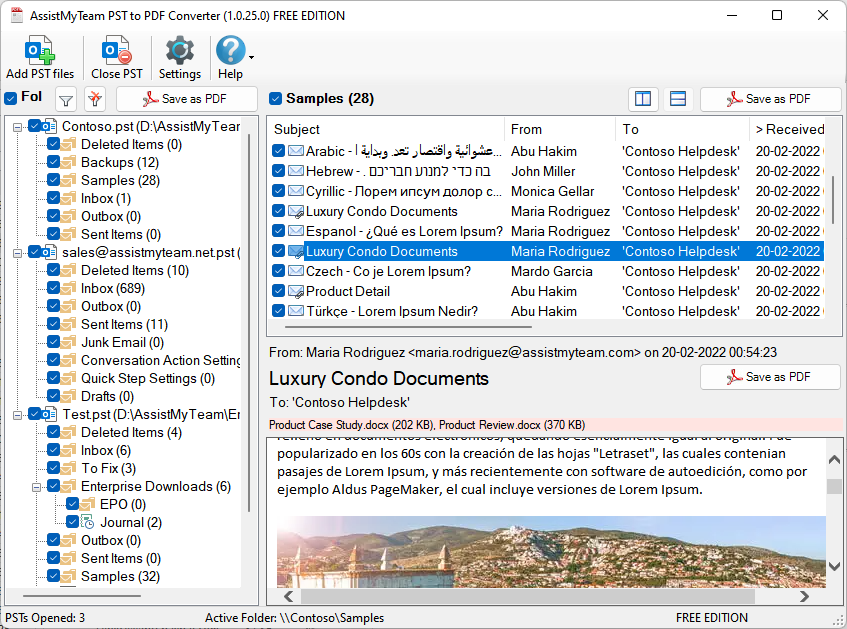The image size is (847, 629).
Task: Click the folder filter funnel icon
Action: tap(65, 99)
